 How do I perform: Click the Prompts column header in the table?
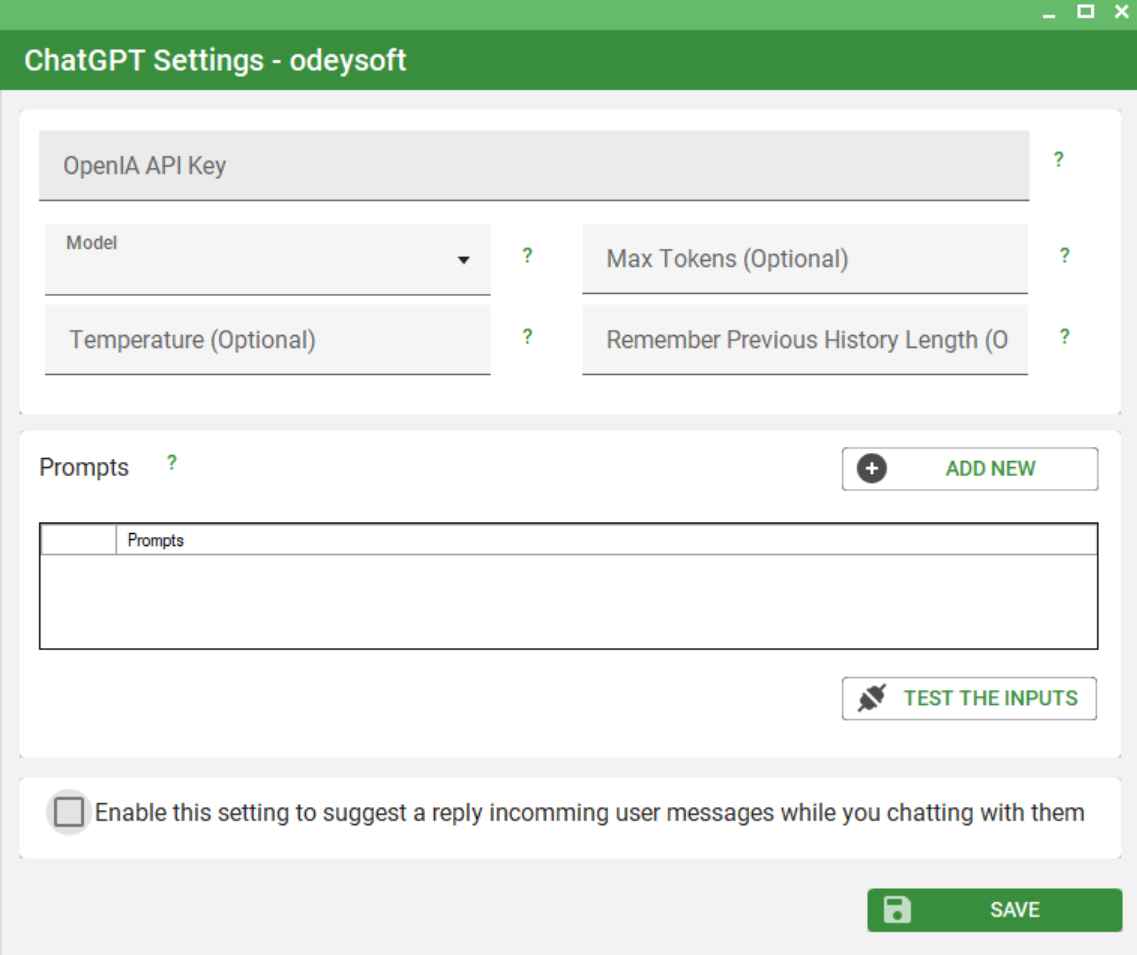coord(606,541)
